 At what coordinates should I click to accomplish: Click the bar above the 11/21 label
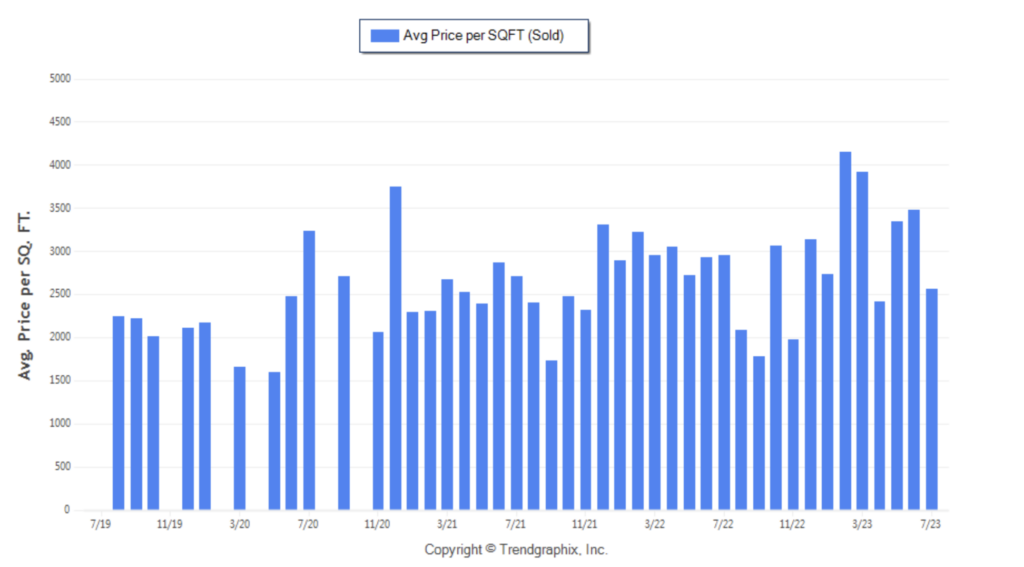[586, 410]
